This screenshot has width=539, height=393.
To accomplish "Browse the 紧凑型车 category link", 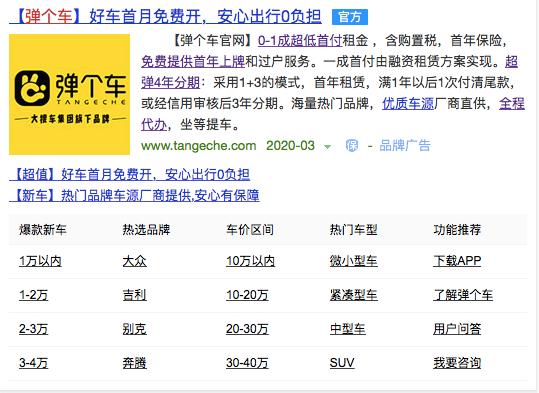I will pyautogui.click(x=354, y=295).
